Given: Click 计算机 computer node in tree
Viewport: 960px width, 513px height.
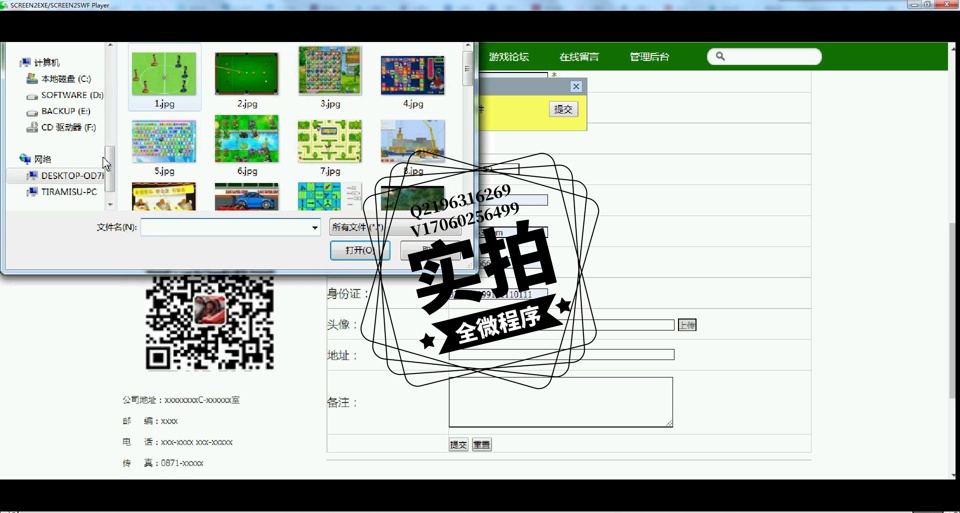Looking at the screenshot, I should coord(46,62).
